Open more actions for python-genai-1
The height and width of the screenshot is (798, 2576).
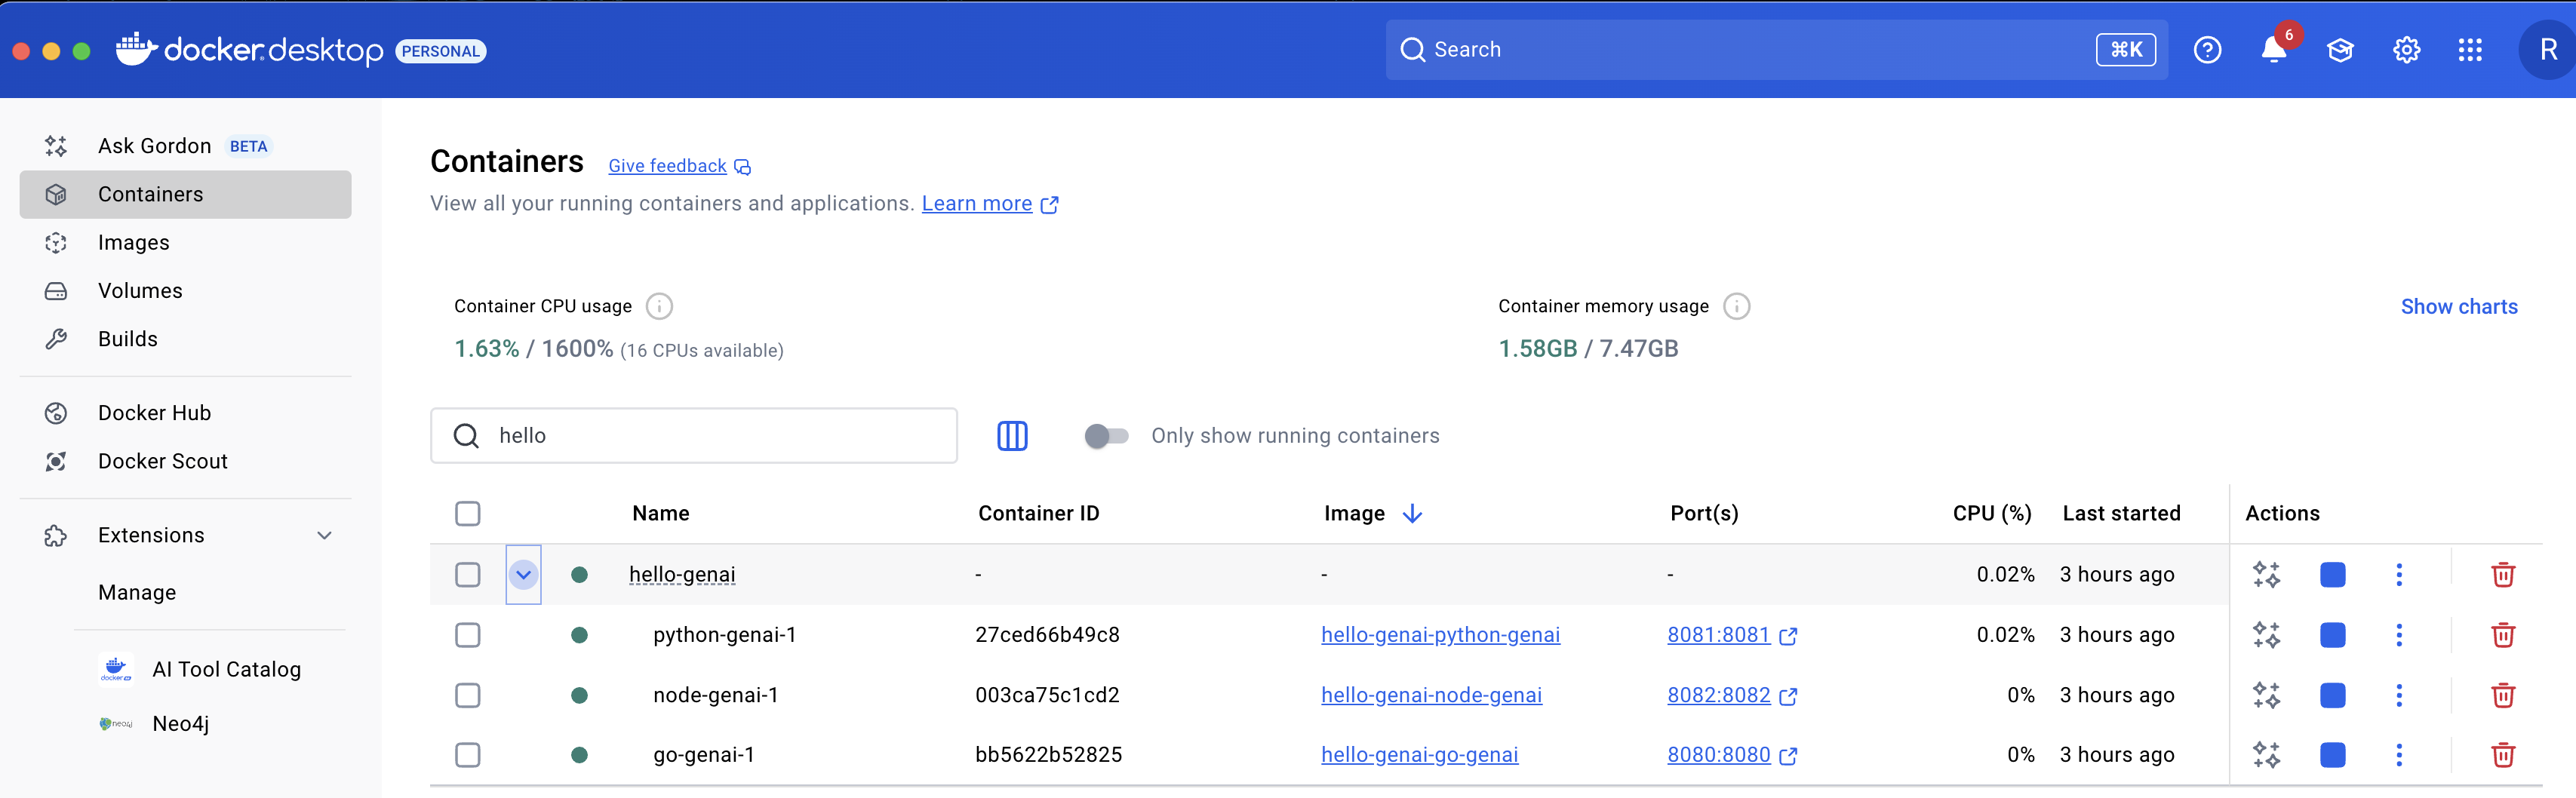[x=2398, y=635]
